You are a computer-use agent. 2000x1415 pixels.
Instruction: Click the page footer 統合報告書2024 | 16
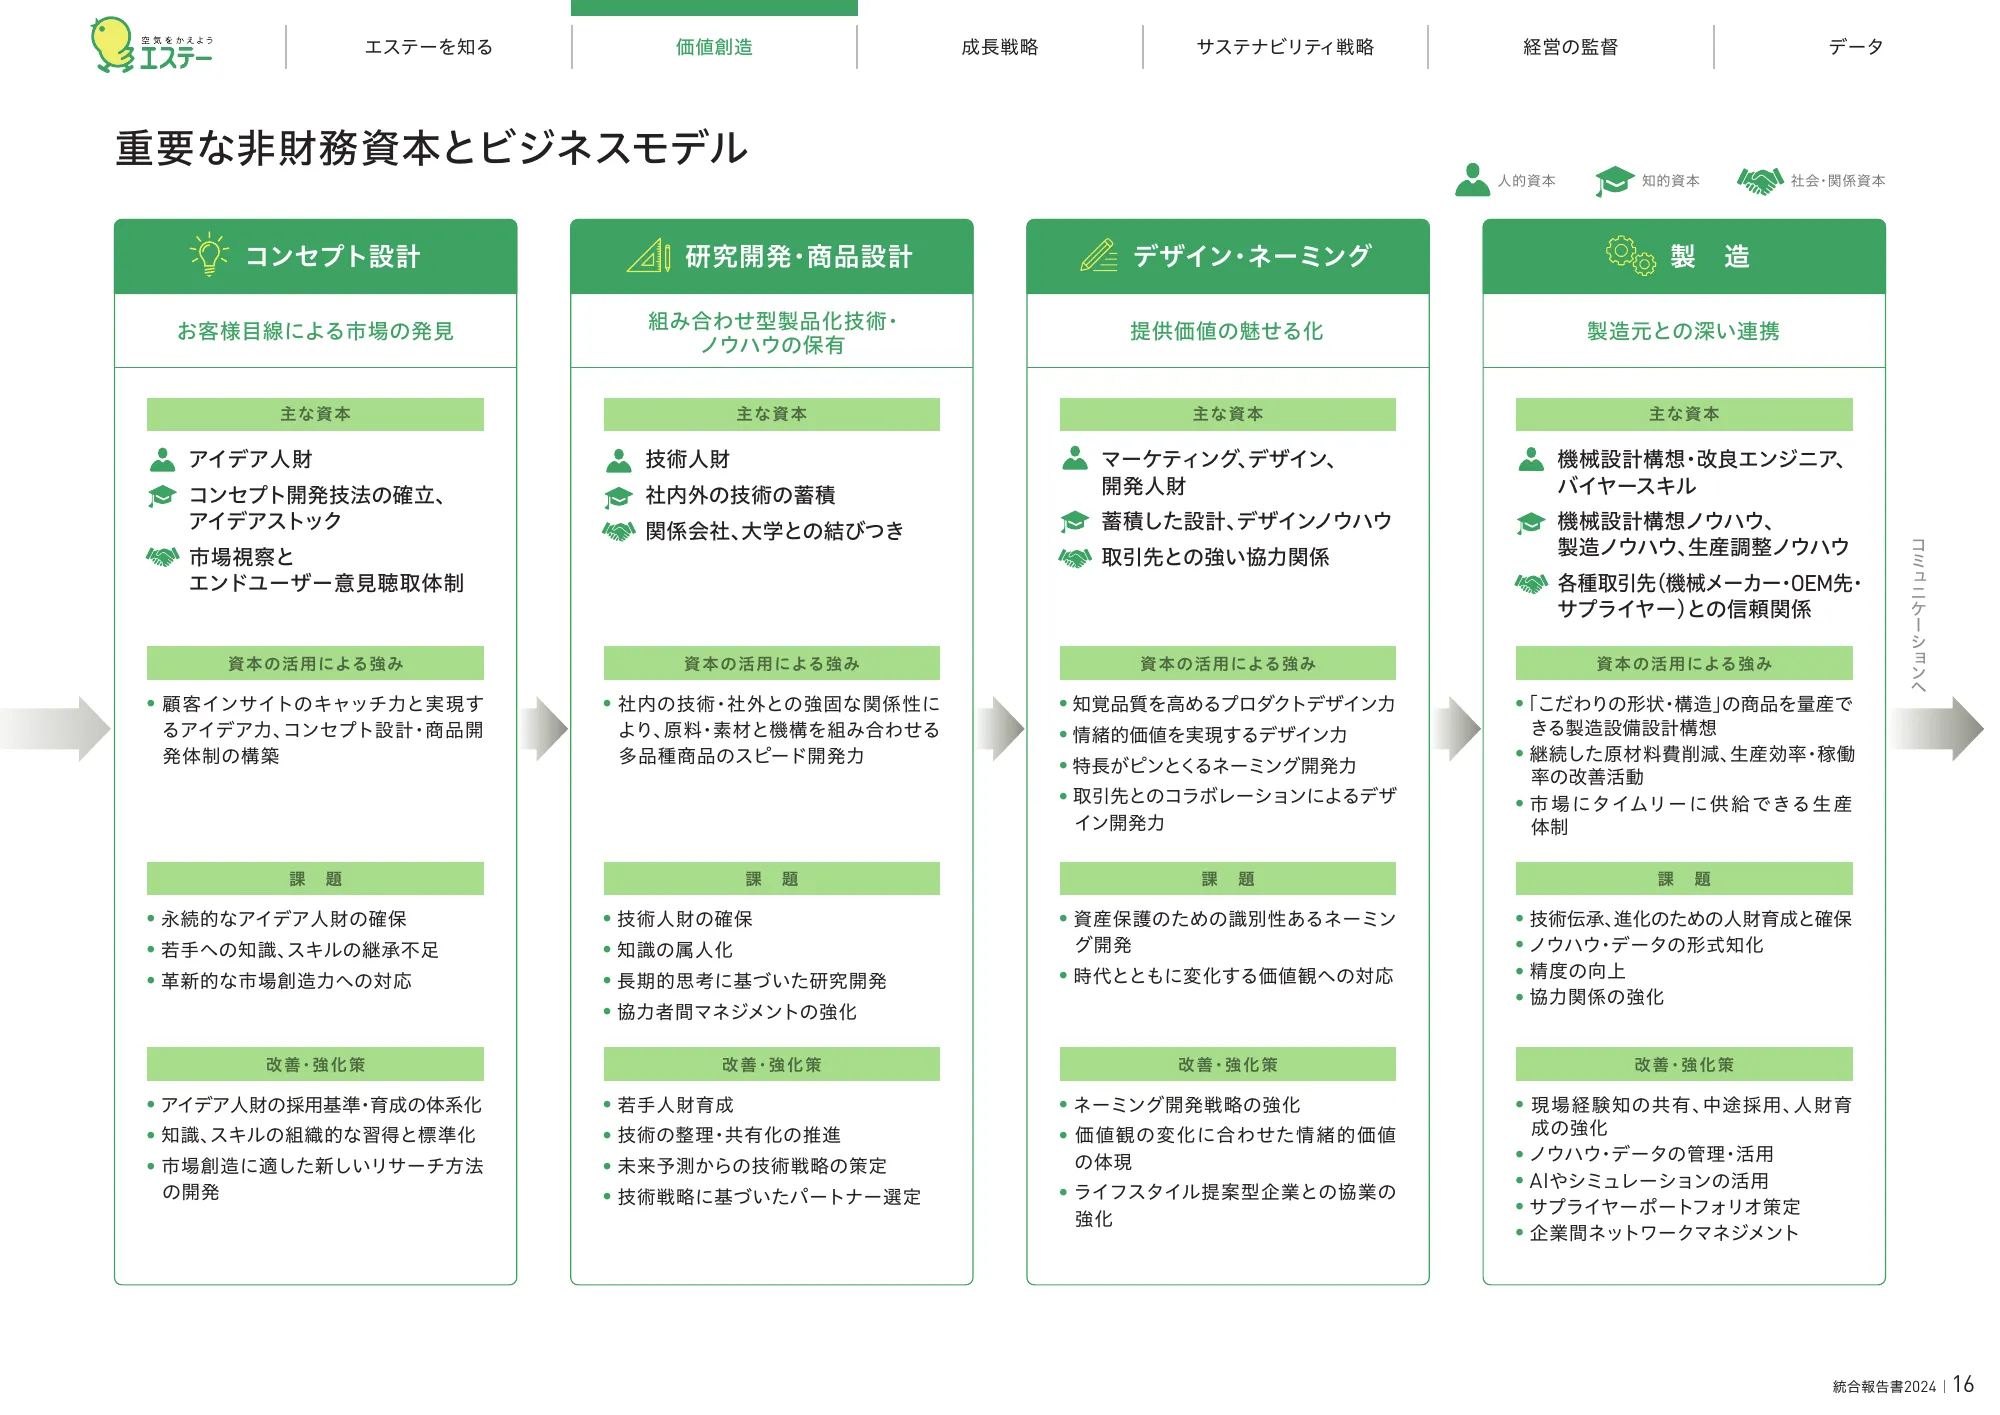click(x=1903, y=1385)
